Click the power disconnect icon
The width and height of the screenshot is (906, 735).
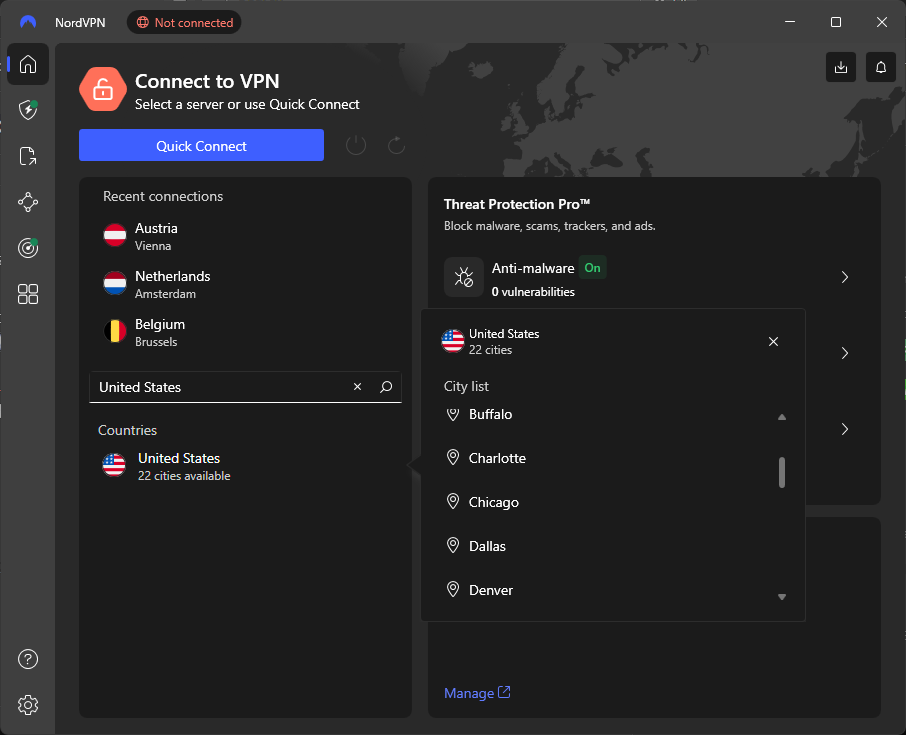(x=356, y=146)
